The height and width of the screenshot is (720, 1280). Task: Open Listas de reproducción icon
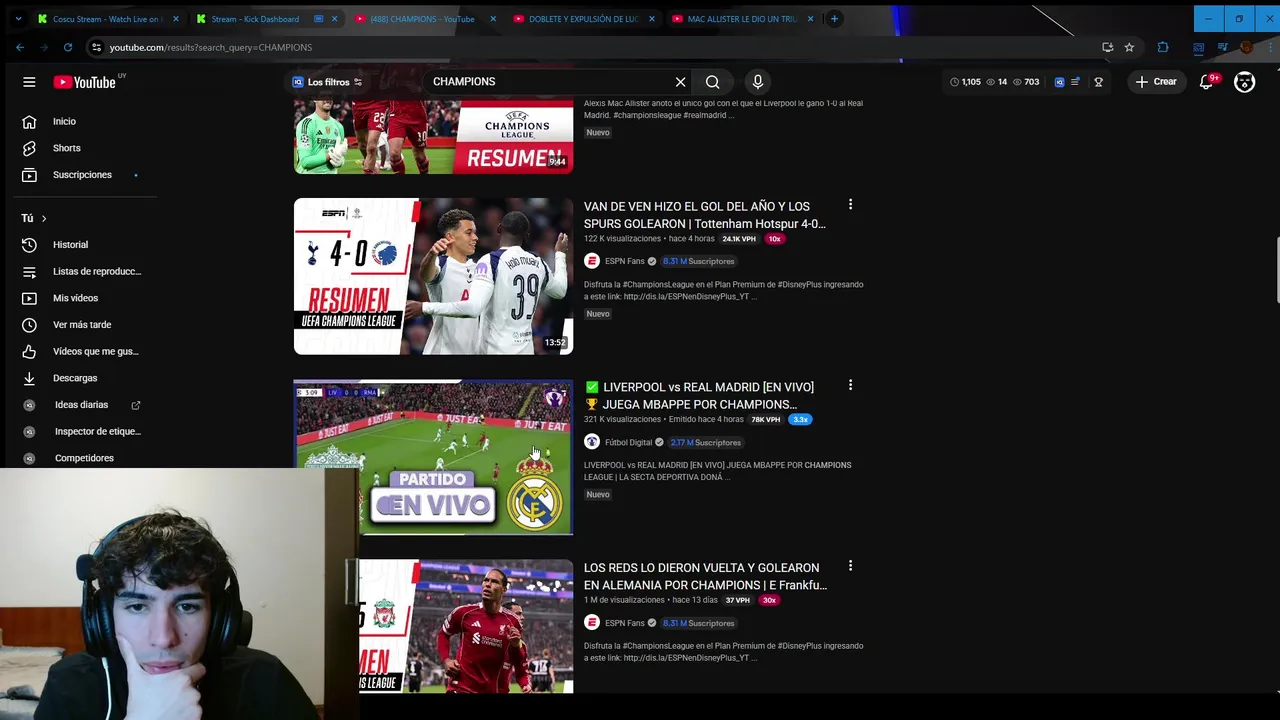click(29, 271)
